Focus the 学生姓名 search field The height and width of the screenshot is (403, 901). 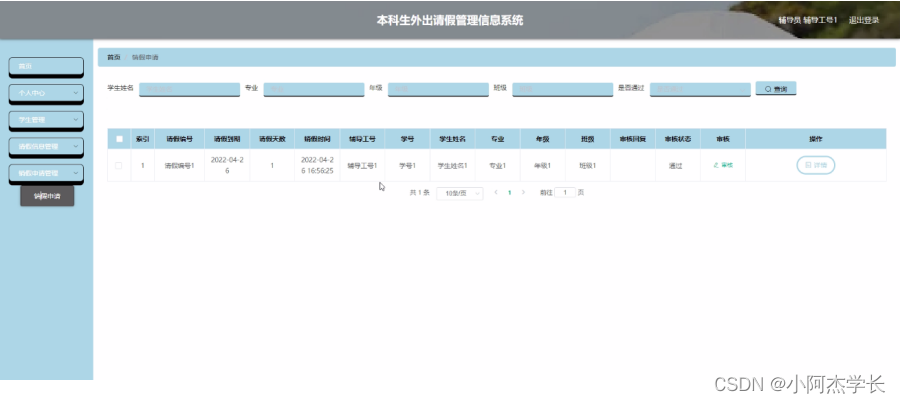[189, 89]
